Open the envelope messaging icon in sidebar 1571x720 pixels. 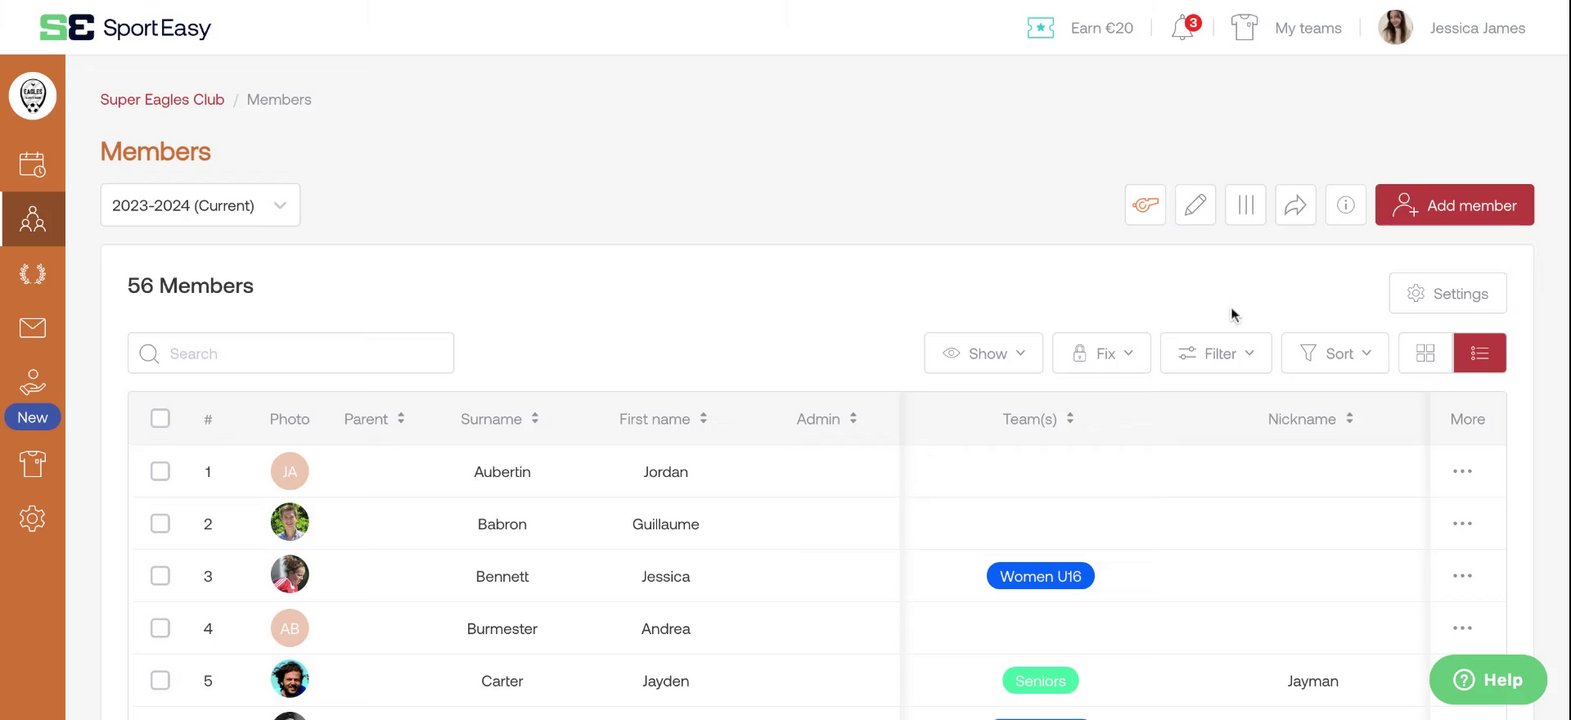point(33,327)
